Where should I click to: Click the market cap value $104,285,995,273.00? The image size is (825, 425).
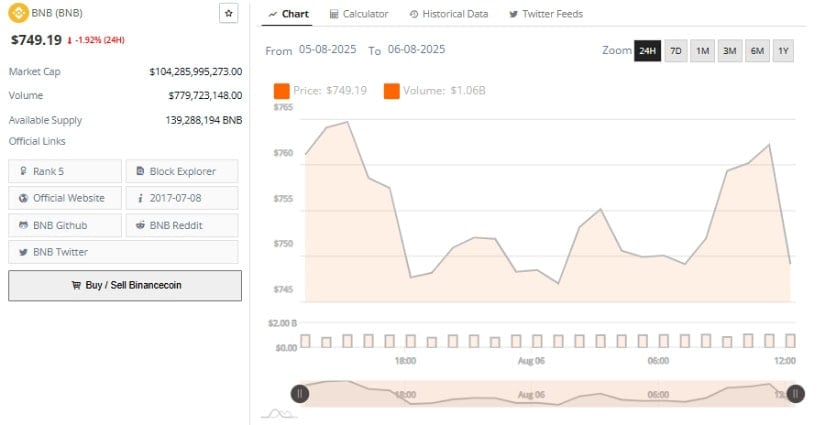click(x=196, y=72)
